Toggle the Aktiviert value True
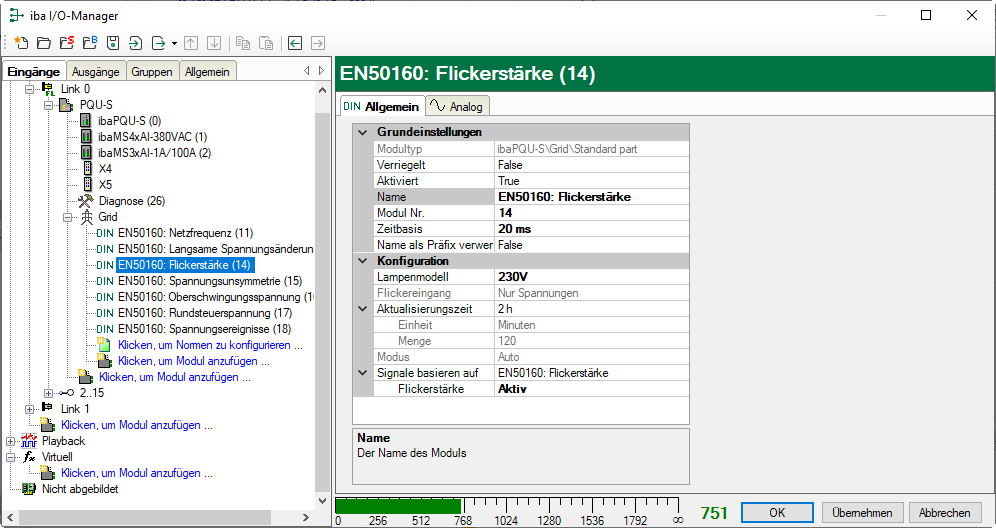 592,181
